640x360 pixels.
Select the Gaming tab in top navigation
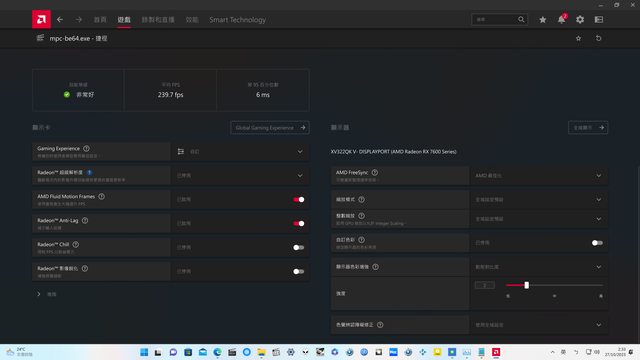click(124, 20)
